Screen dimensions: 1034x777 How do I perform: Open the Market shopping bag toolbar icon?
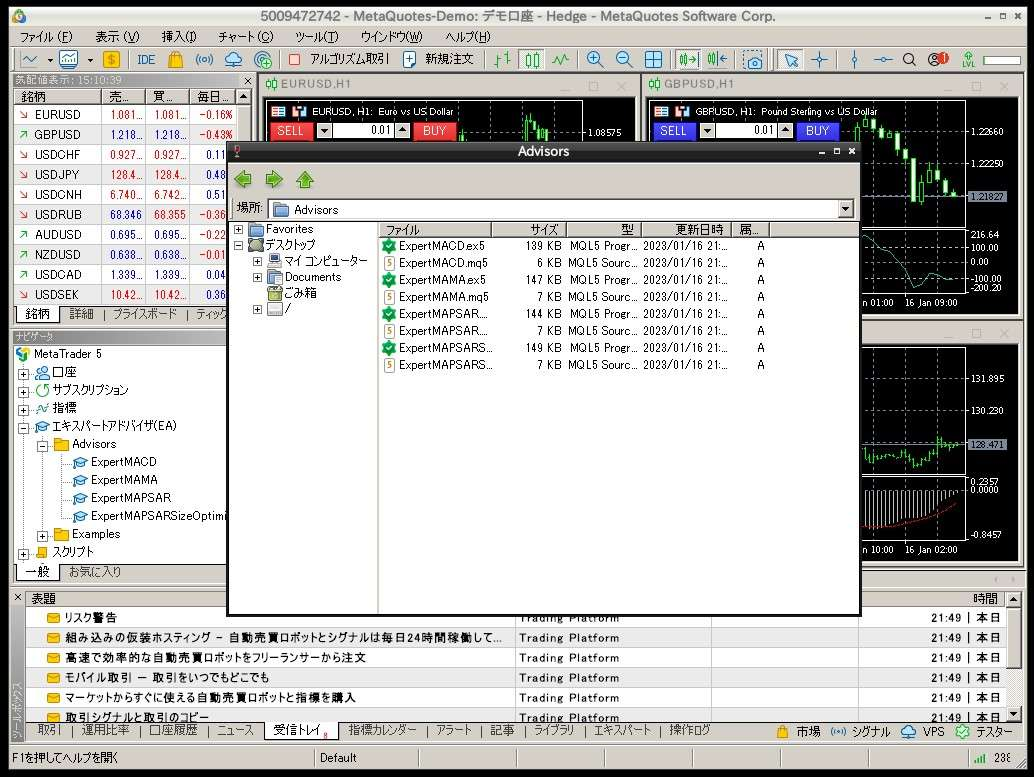pos(175,59)
